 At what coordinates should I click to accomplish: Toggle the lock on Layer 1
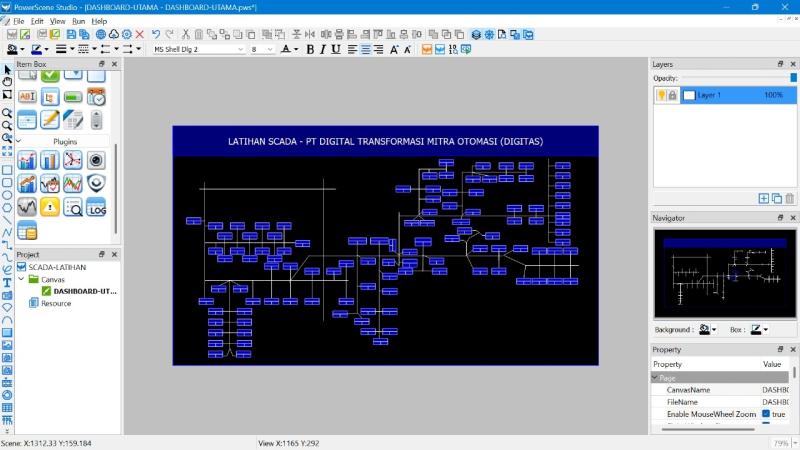(673, 95)
